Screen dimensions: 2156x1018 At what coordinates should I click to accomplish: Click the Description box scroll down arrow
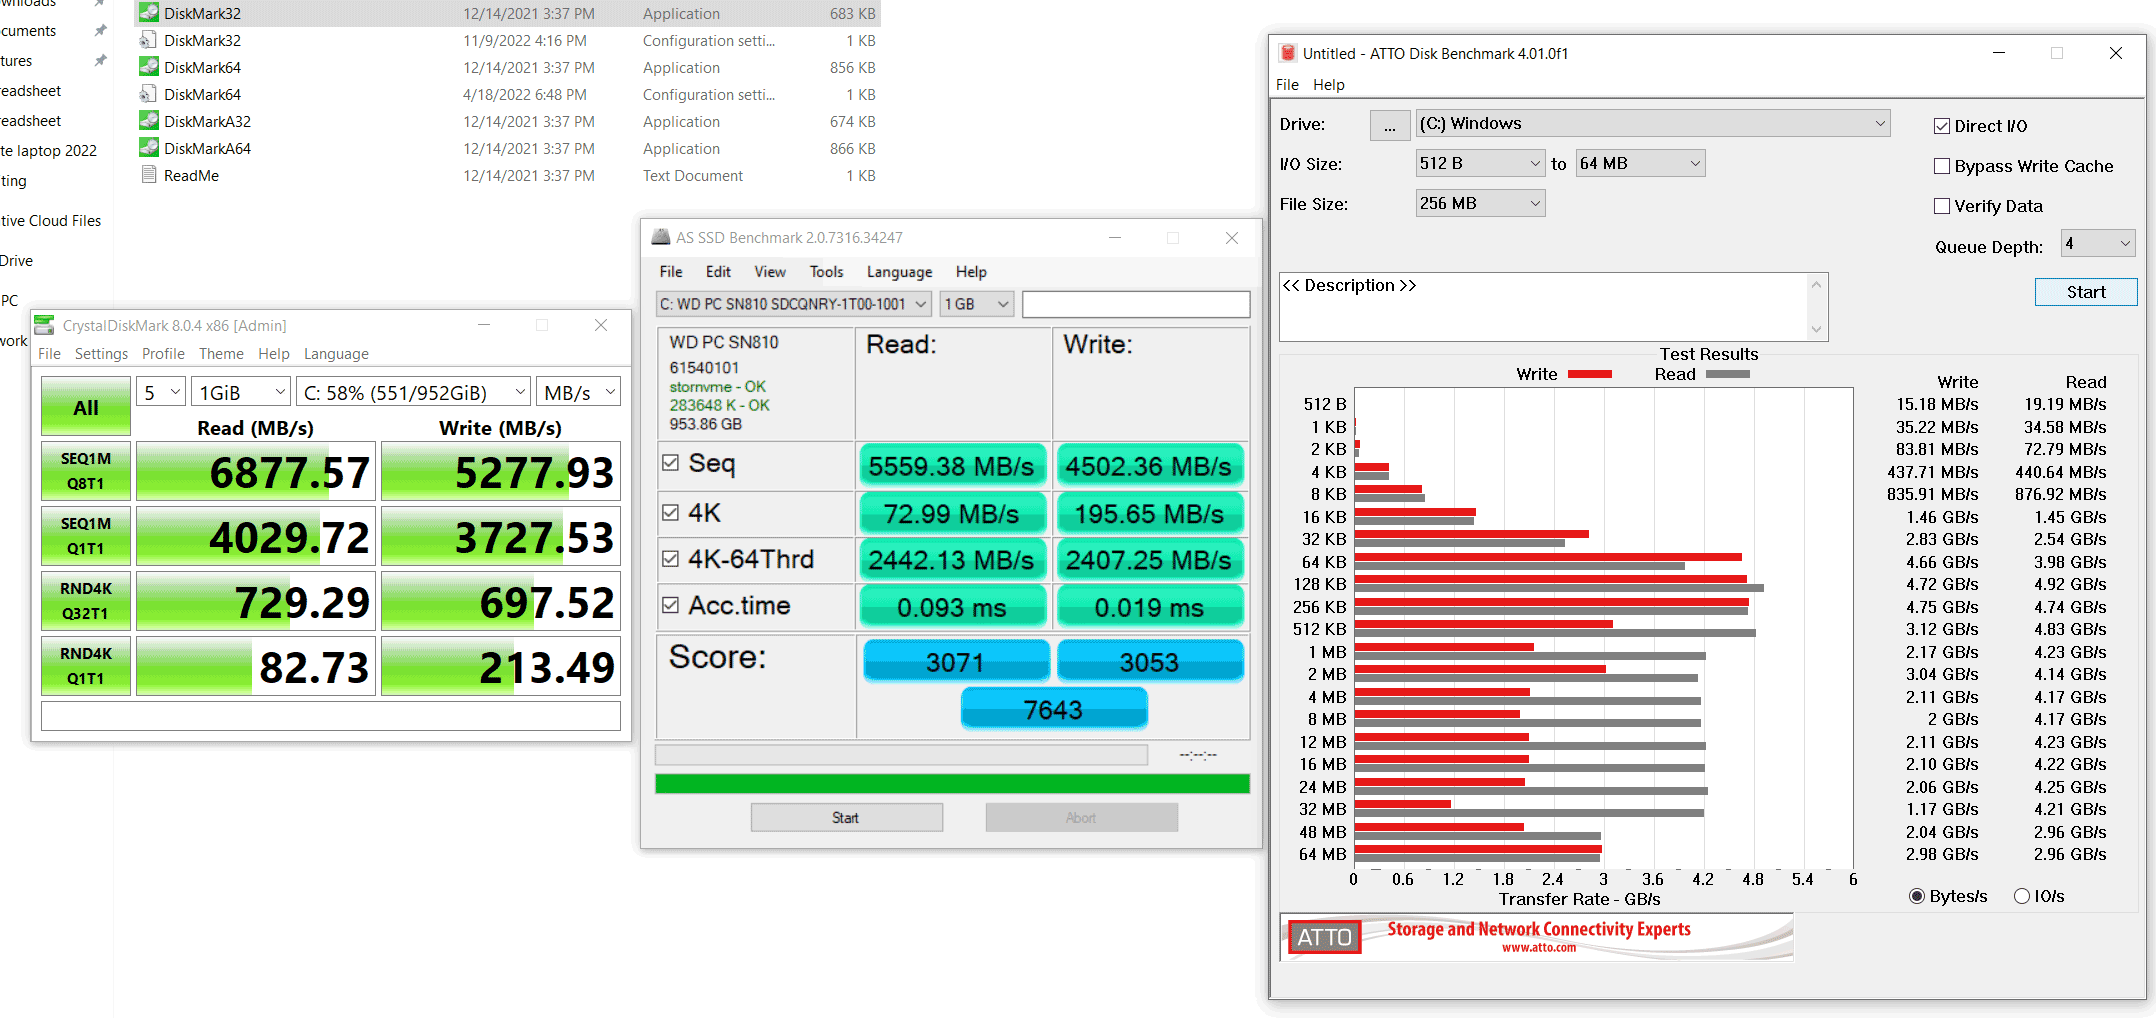pyautogui.click(x=1817, y=329)
